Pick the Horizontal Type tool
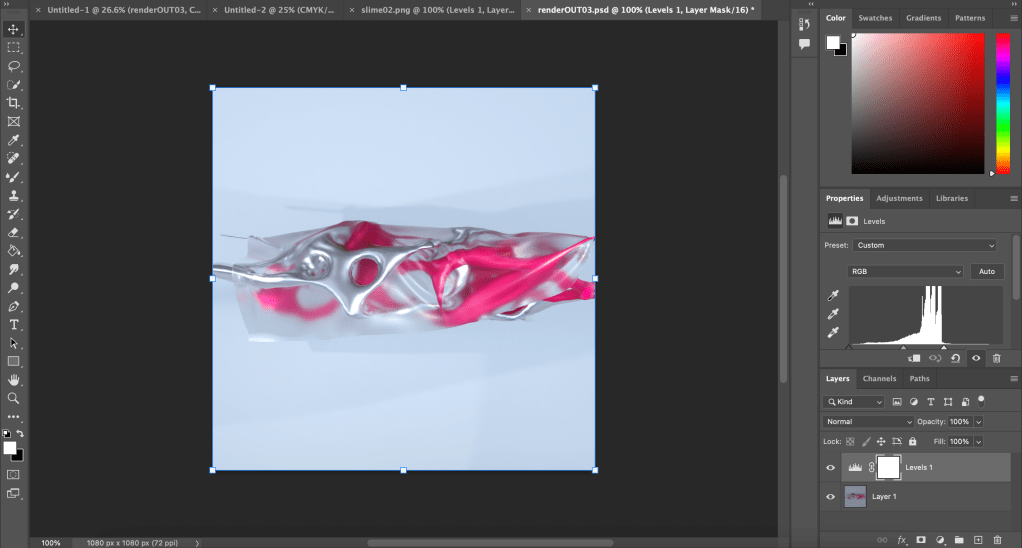 point(14,325)
